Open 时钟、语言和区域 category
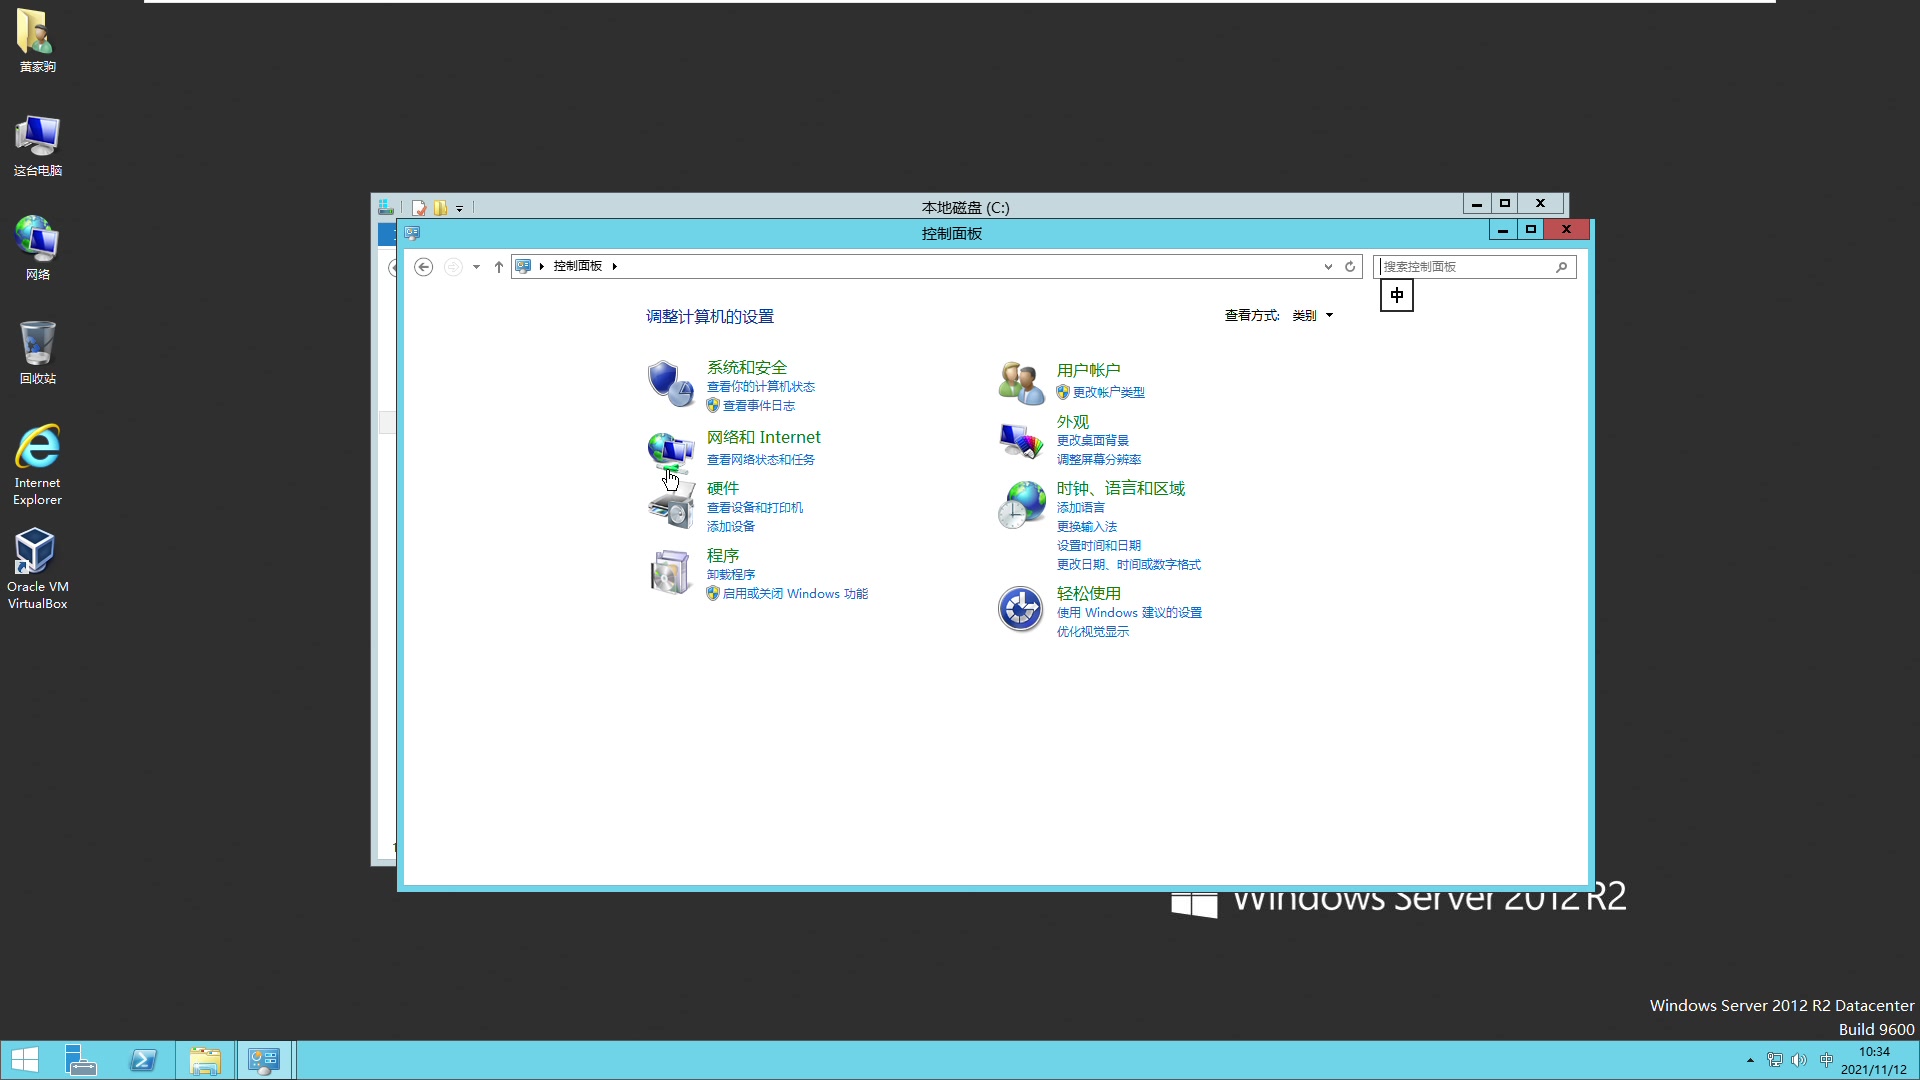The width and height of the screenshot is (1920, 1080). tap(1120, 488)
